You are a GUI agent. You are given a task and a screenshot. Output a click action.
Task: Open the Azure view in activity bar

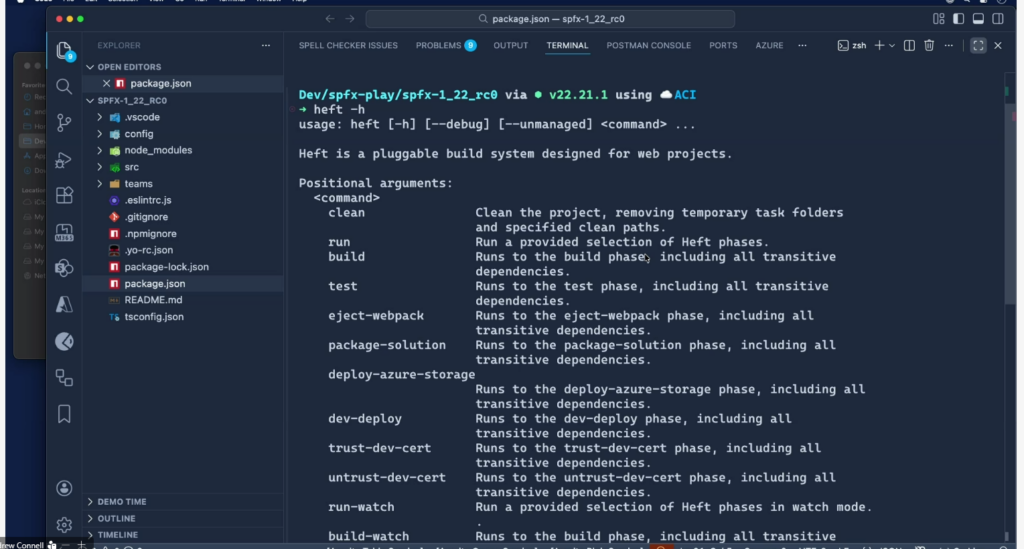[x=64, y=304]
